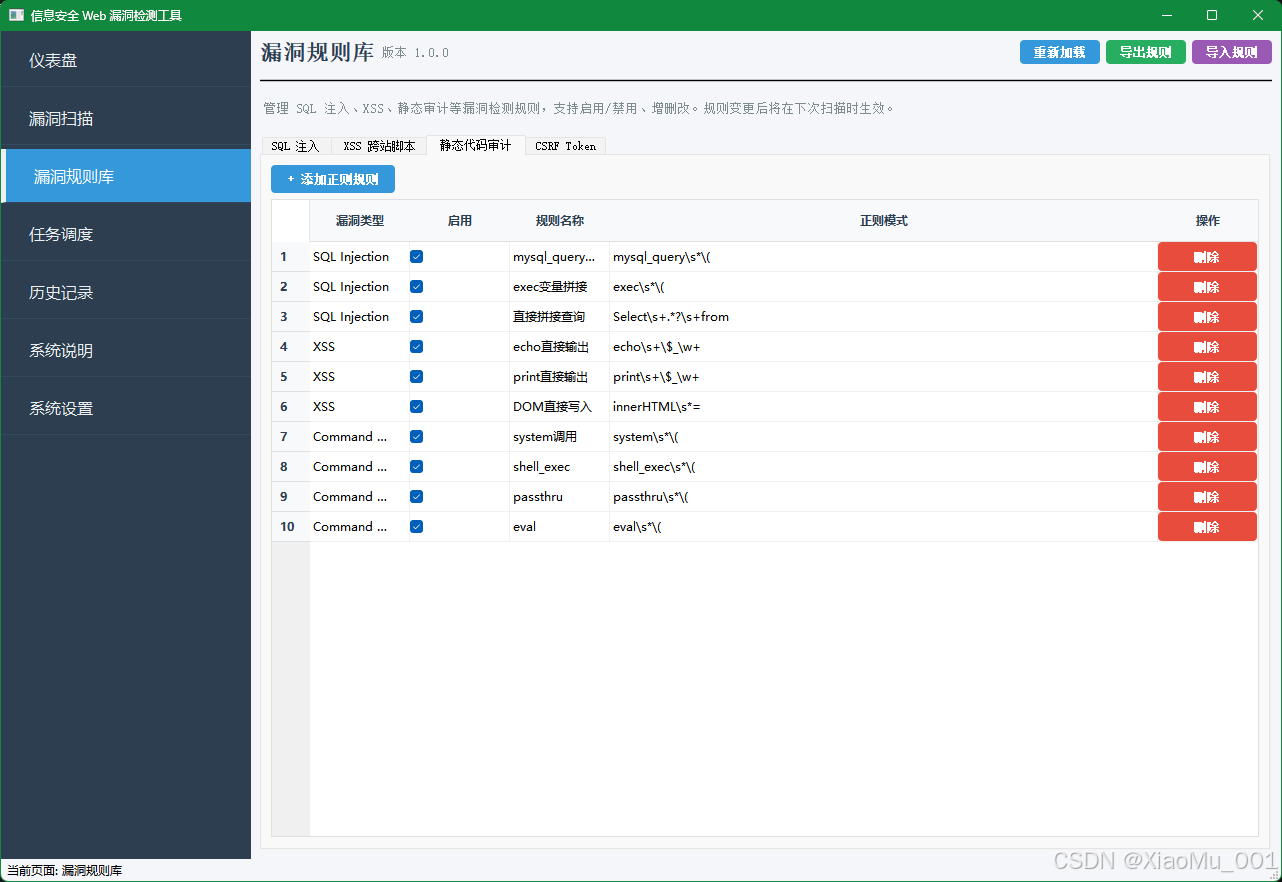This screenshot has width=1282, height=882.
Task: Click the print\s+\$_\w+ pattern cell
Action: (x=884, y=377)
